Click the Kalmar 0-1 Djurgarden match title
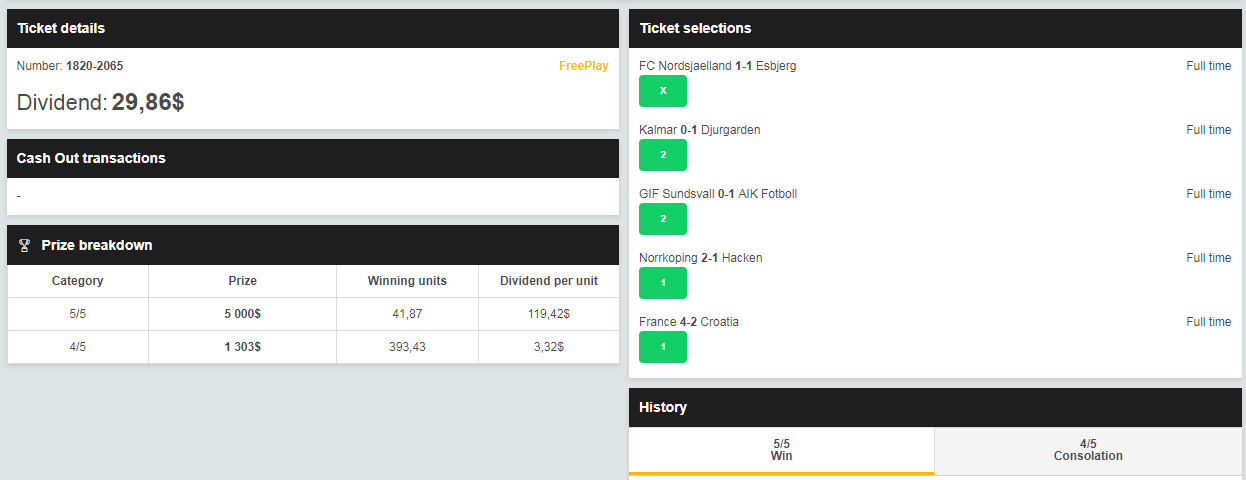Viewport: 1246px width, 480px height. (x=700, y=130)
